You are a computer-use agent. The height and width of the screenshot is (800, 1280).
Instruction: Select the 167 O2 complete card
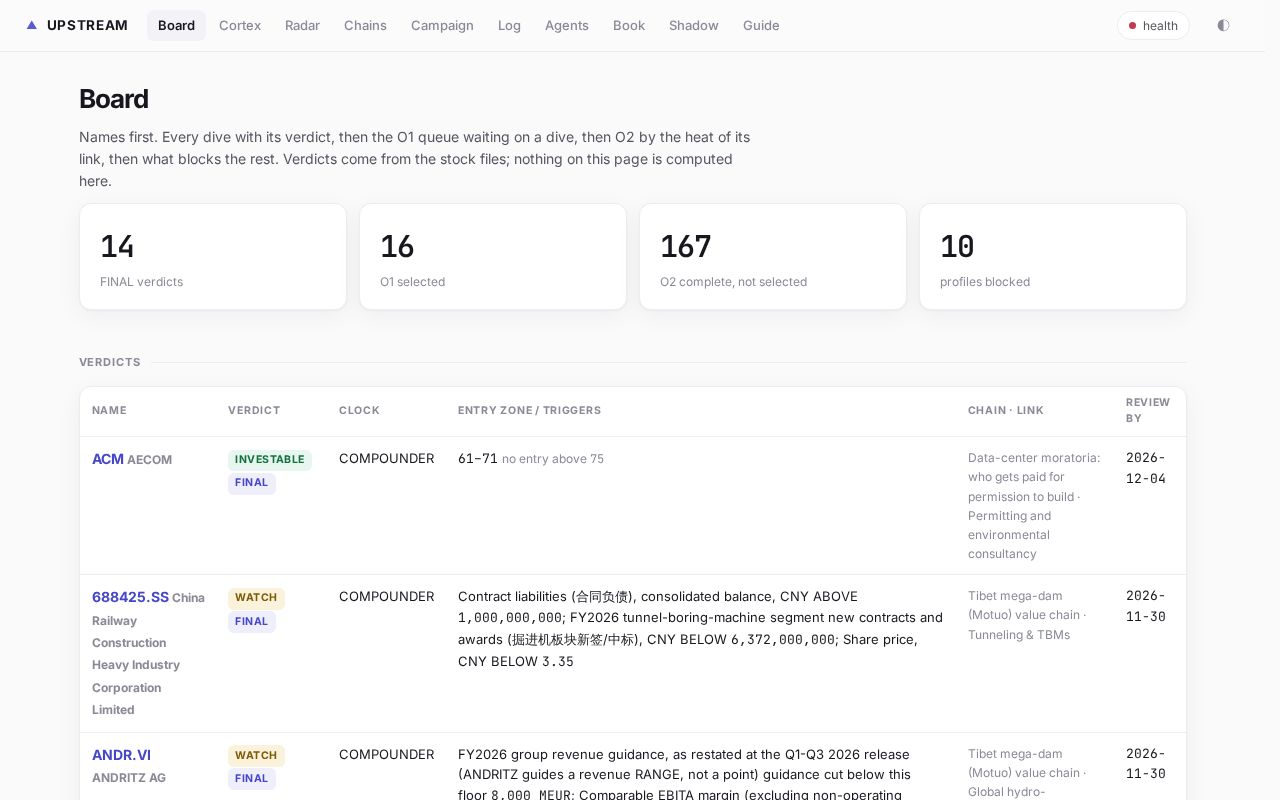click(773, 257)
